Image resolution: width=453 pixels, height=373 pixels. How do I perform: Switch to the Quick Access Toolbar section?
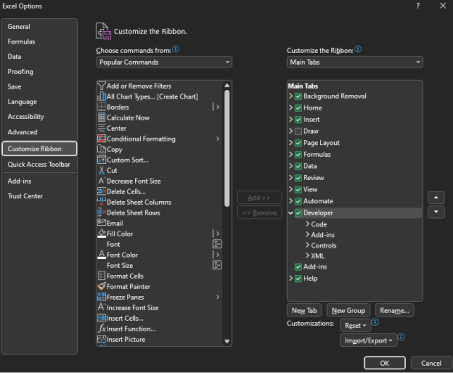coord(39,164)
